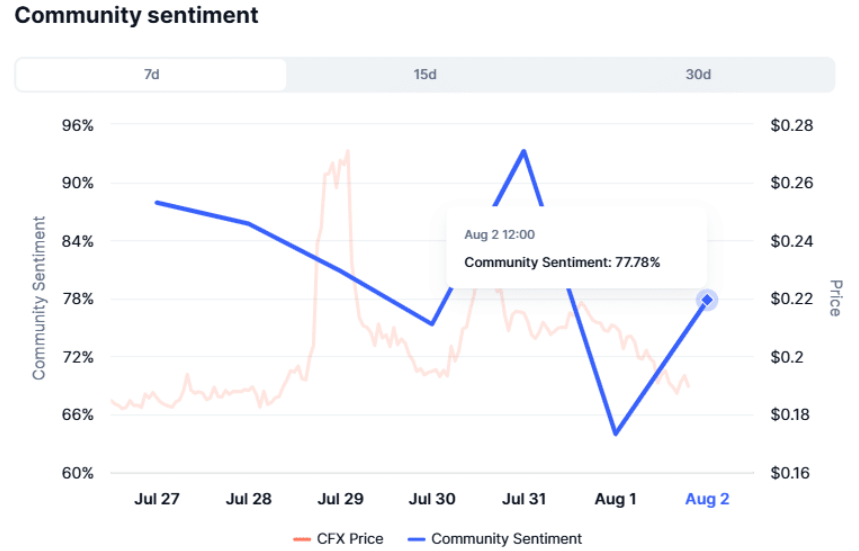Click the orange CFX Price legend line
This screenshot has height=551, width=859.
[x=302, y=539]
